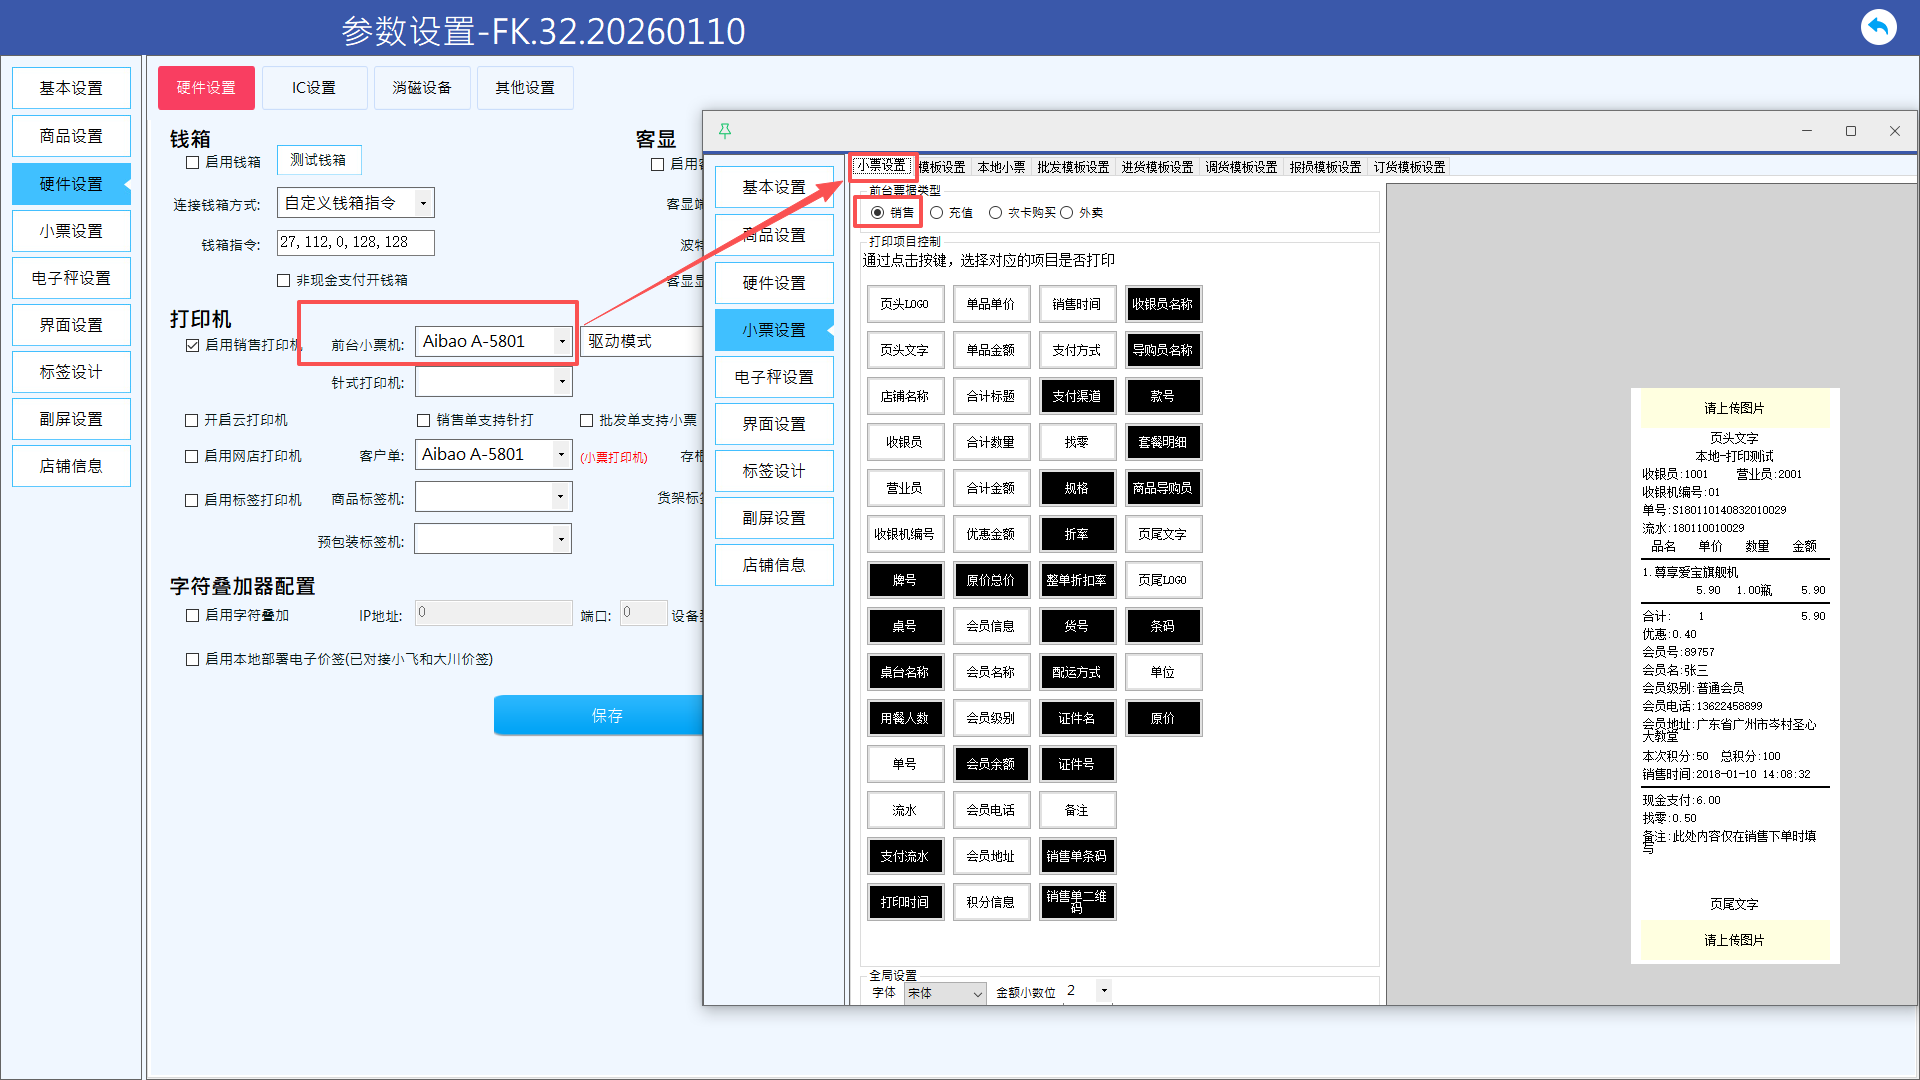Check 非现金支付开钱箱 option
This screenshot has width=1920, height=1080.
click(284, 281)
